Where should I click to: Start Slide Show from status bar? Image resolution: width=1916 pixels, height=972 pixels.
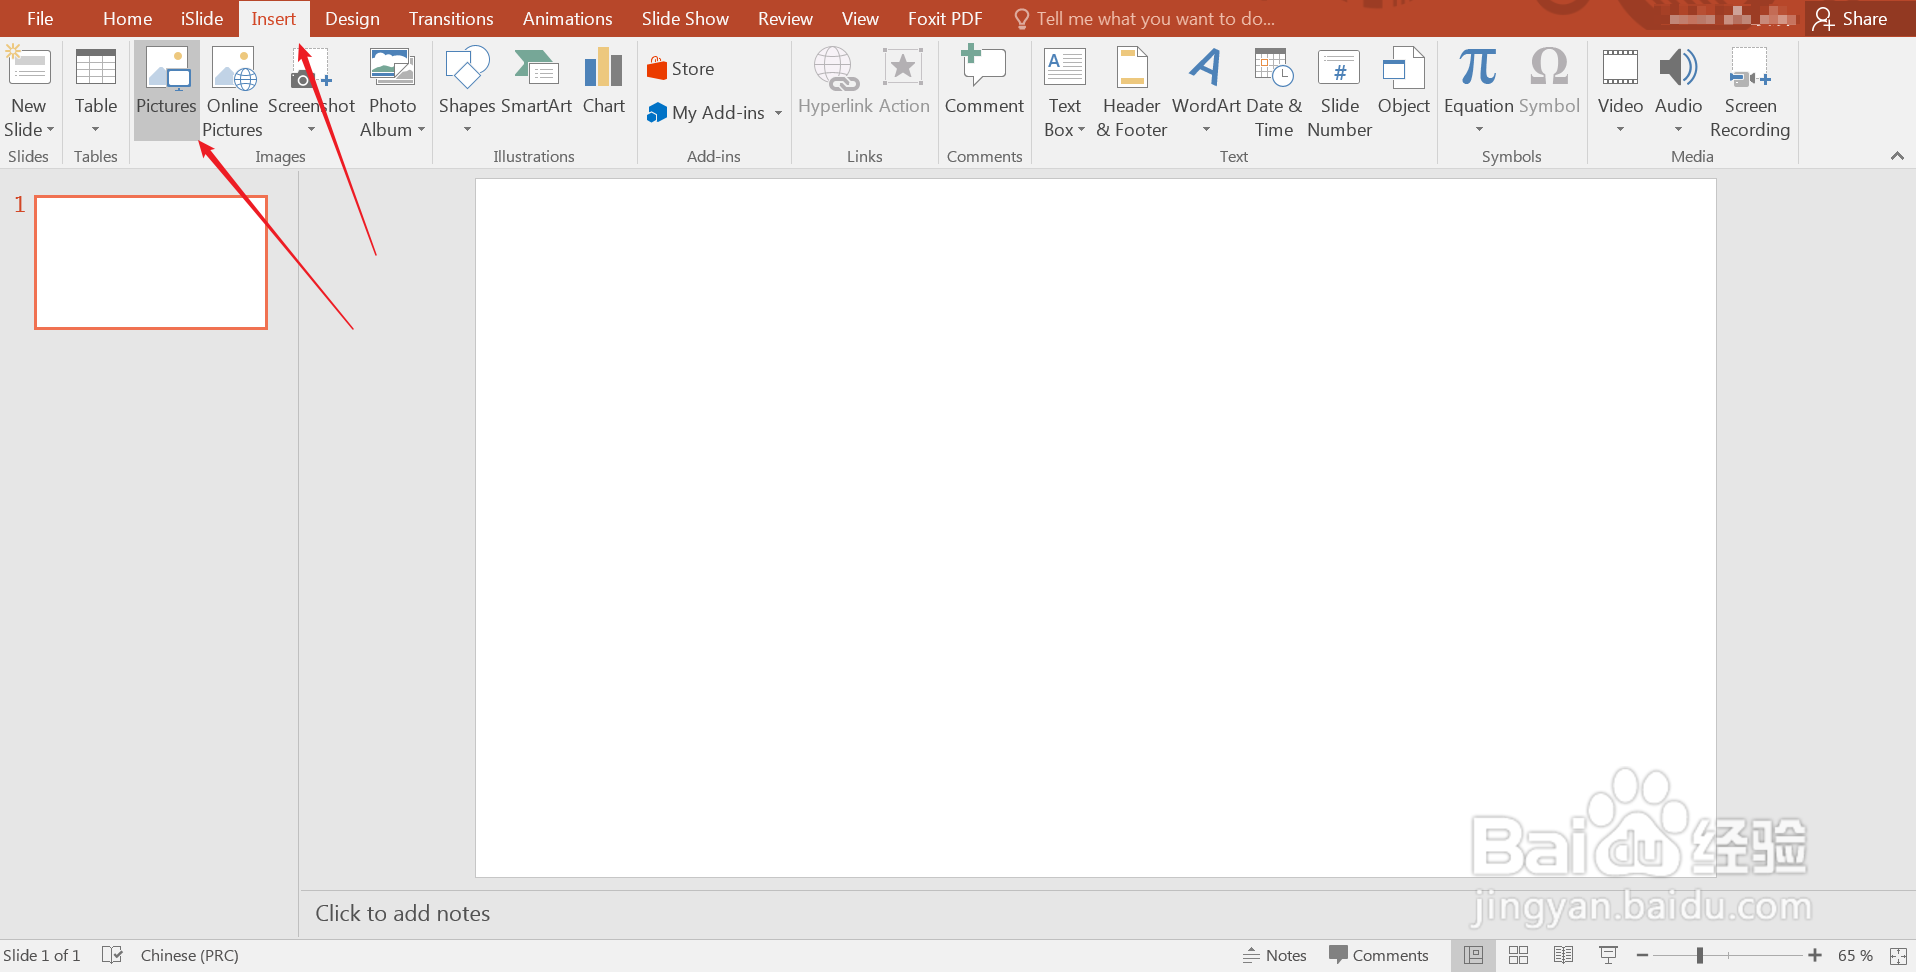[1608, 955]
